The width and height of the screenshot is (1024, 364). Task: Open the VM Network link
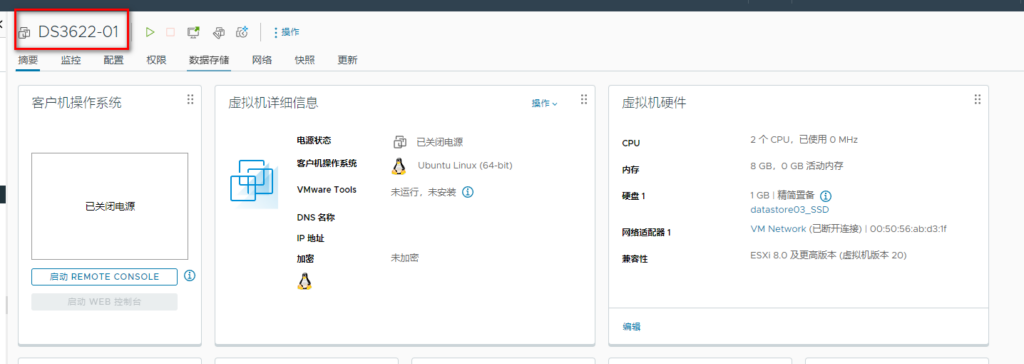click(x=778, y=229)
